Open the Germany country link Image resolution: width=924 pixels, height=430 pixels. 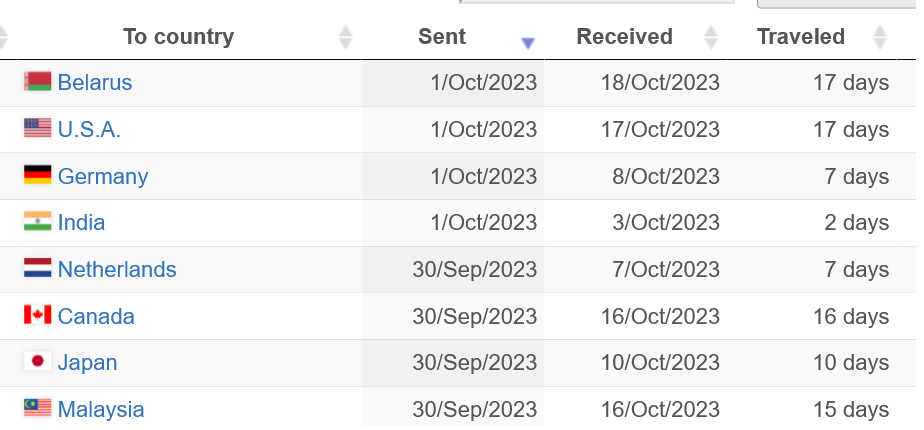click(103, 176)
